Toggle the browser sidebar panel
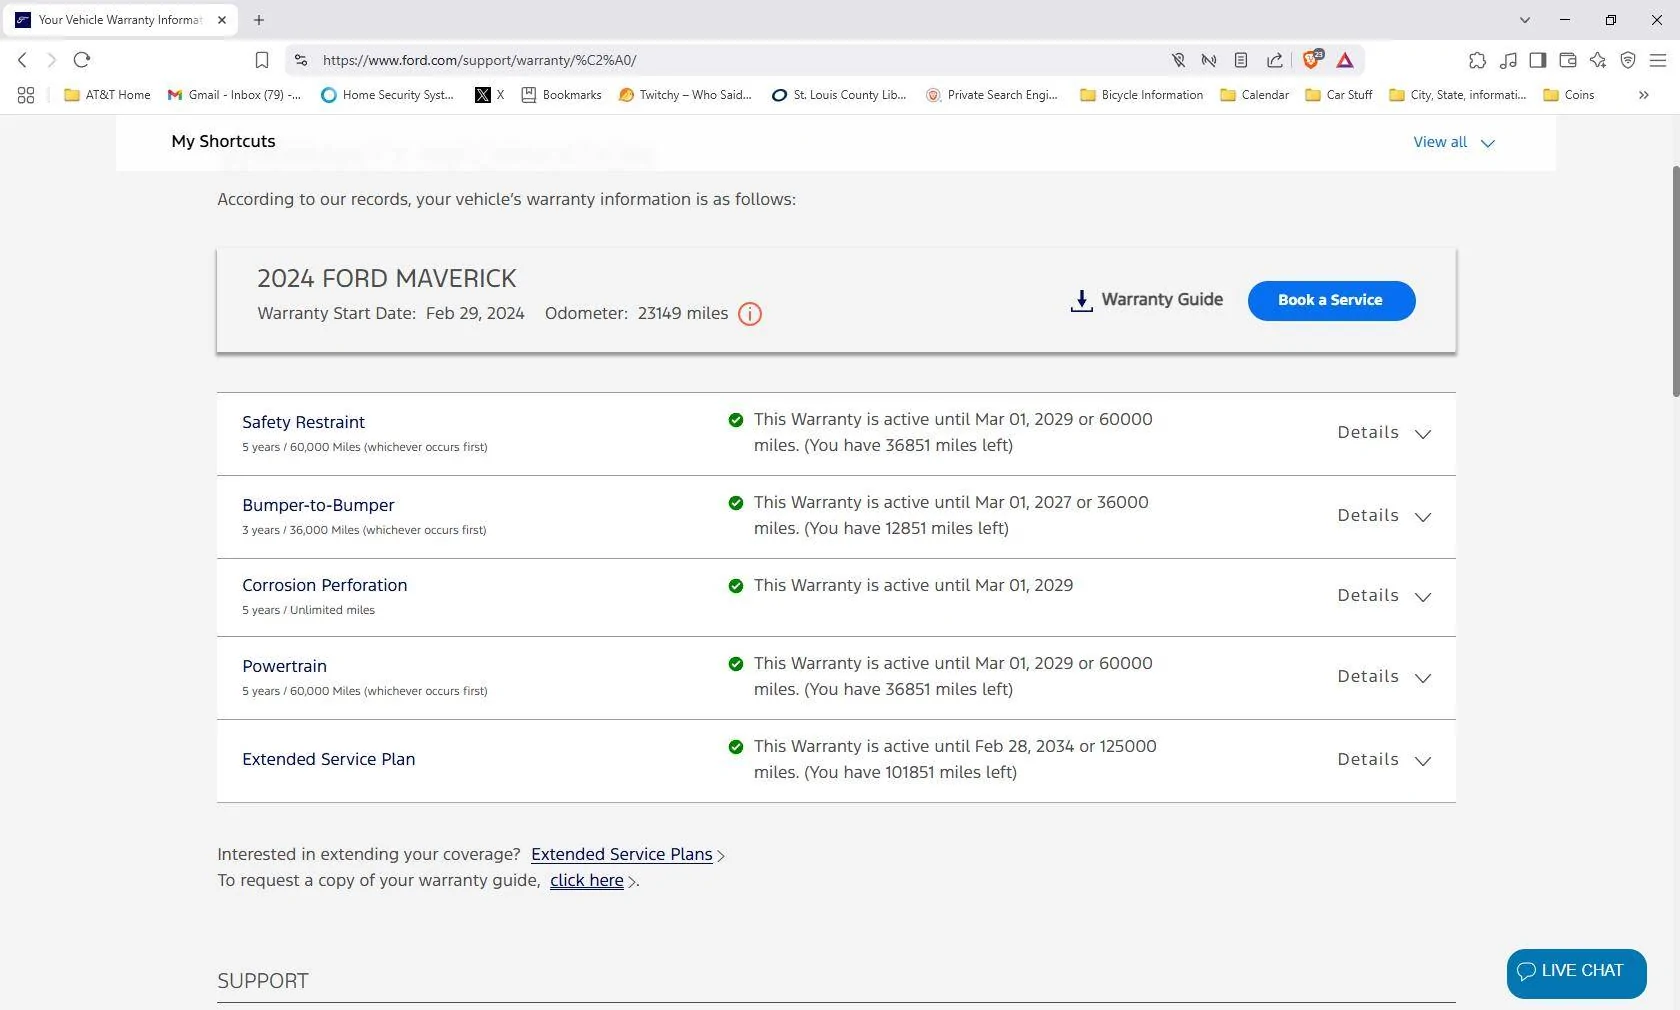This screenshot has height=1010, width=1680. tap(1538, 60)
